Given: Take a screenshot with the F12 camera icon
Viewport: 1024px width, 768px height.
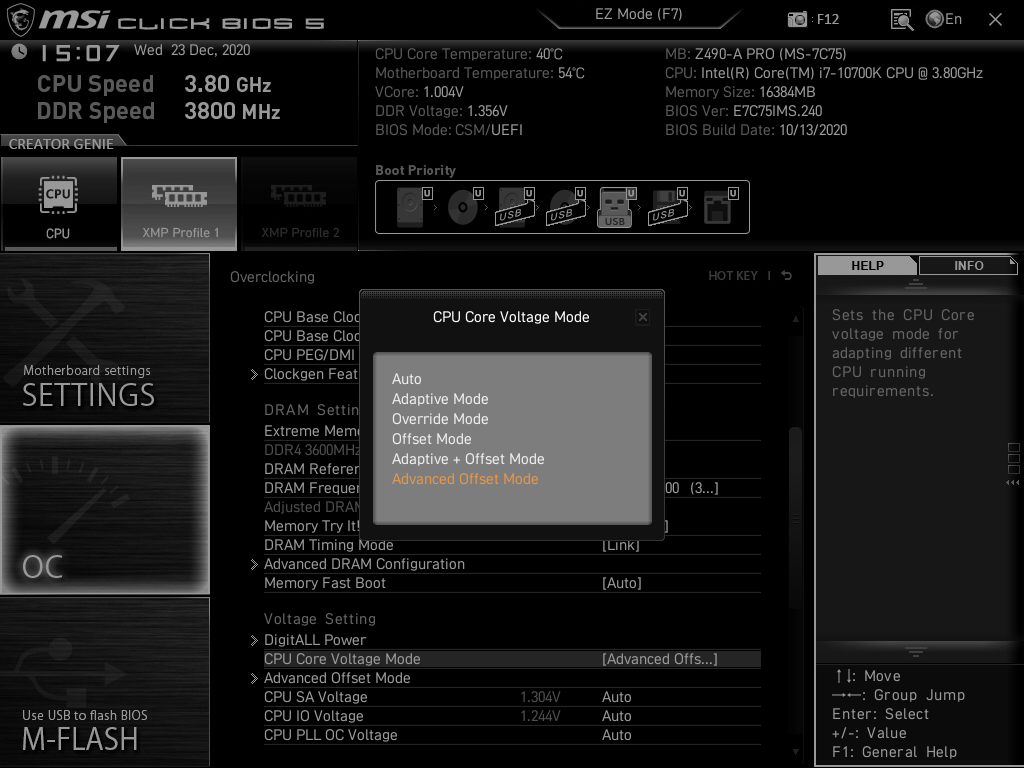Looking at the screenshot, I should (x=797, y=20).
